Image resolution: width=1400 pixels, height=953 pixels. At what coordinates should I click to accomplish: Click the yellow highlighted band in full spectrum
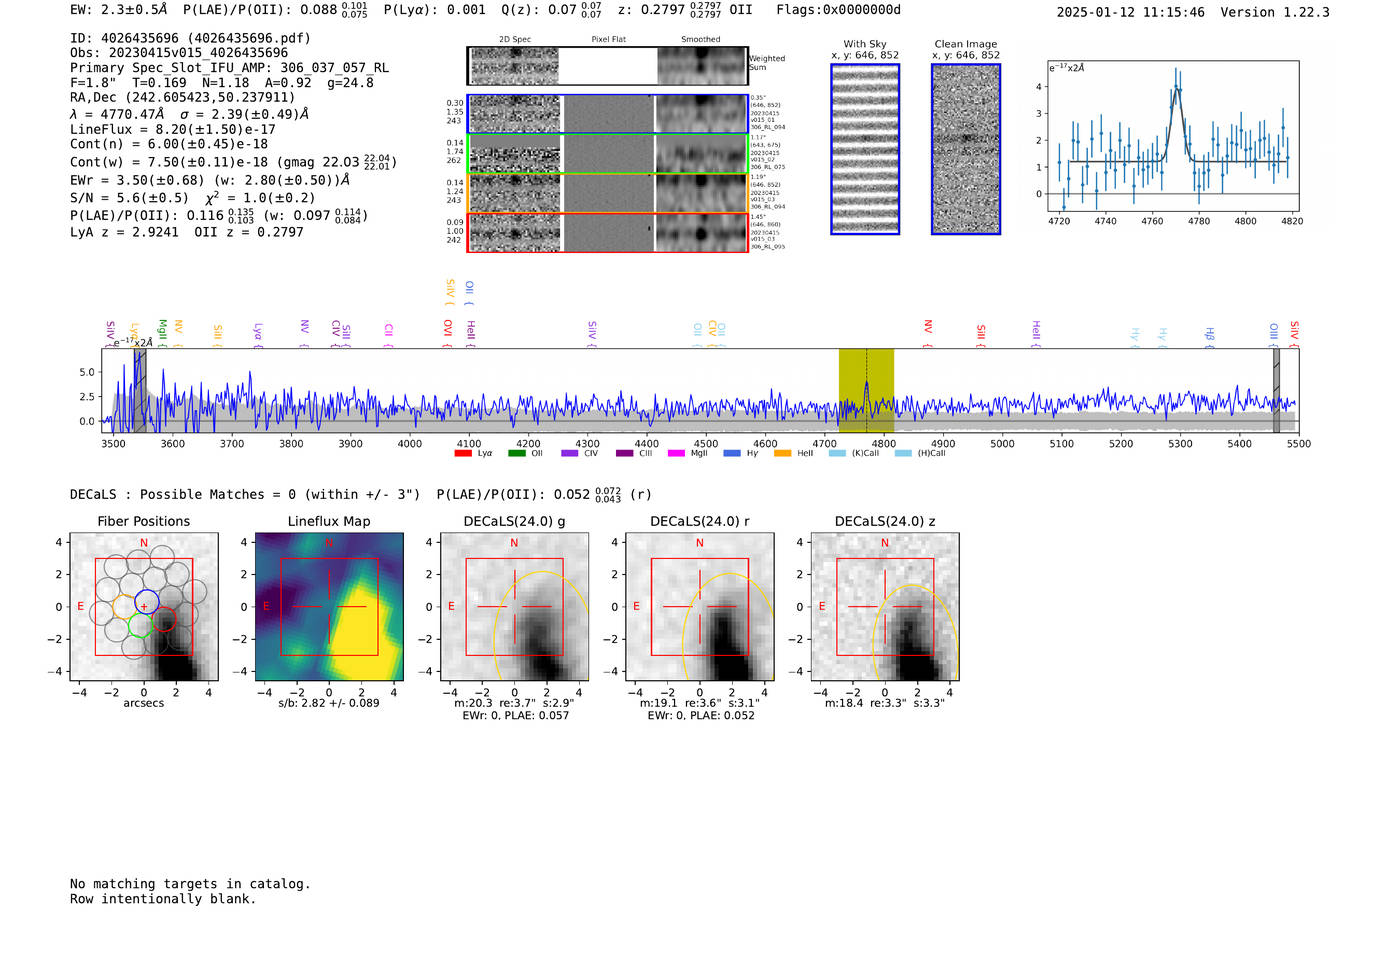click(x=866, y=391)
